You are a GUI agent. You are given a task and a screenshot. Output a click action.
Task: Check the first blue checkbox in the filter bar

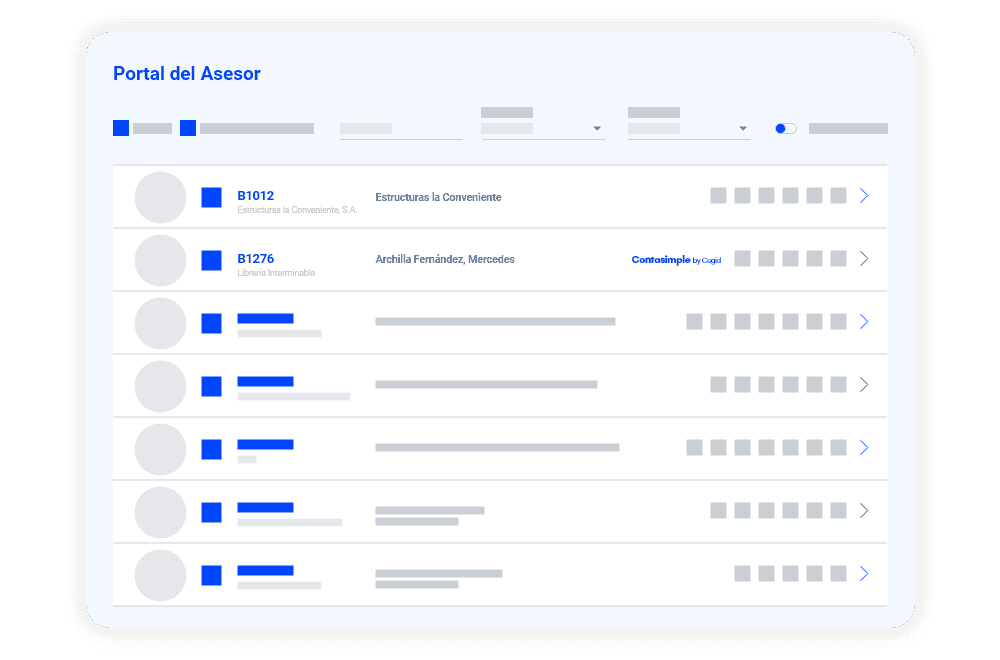point(121,128)
